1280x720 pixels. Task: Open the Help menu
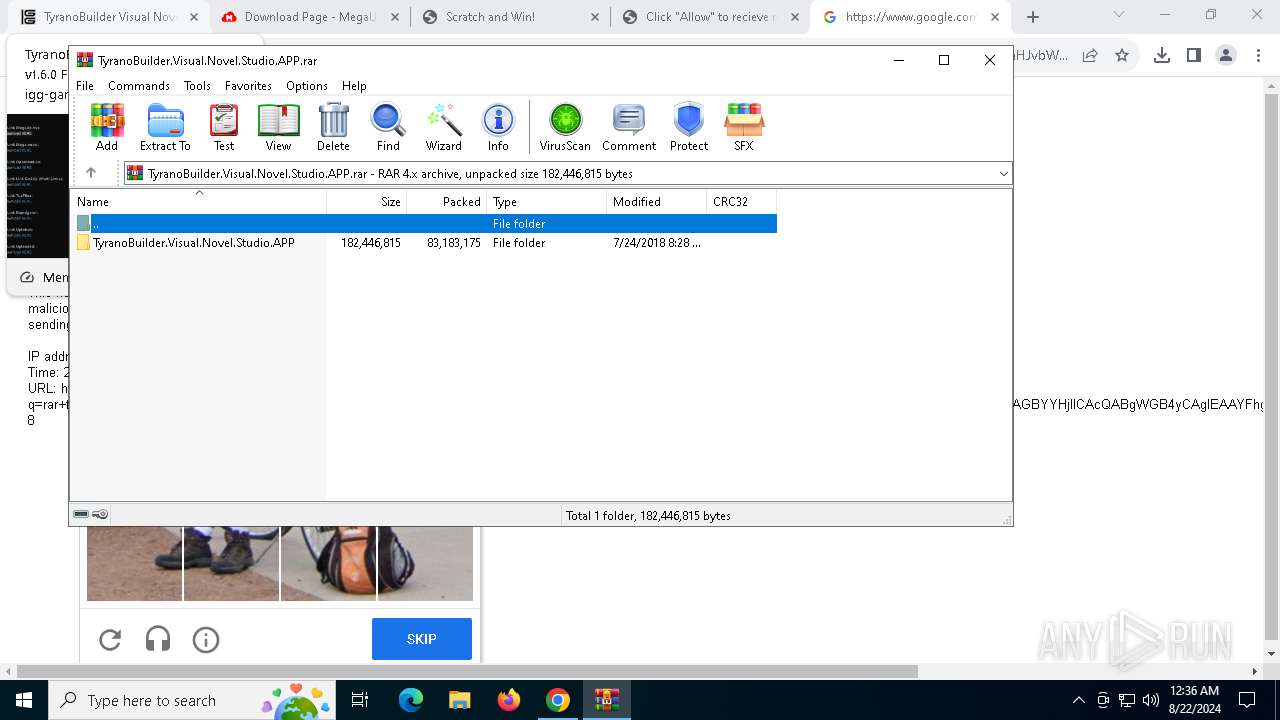(354, 86)
